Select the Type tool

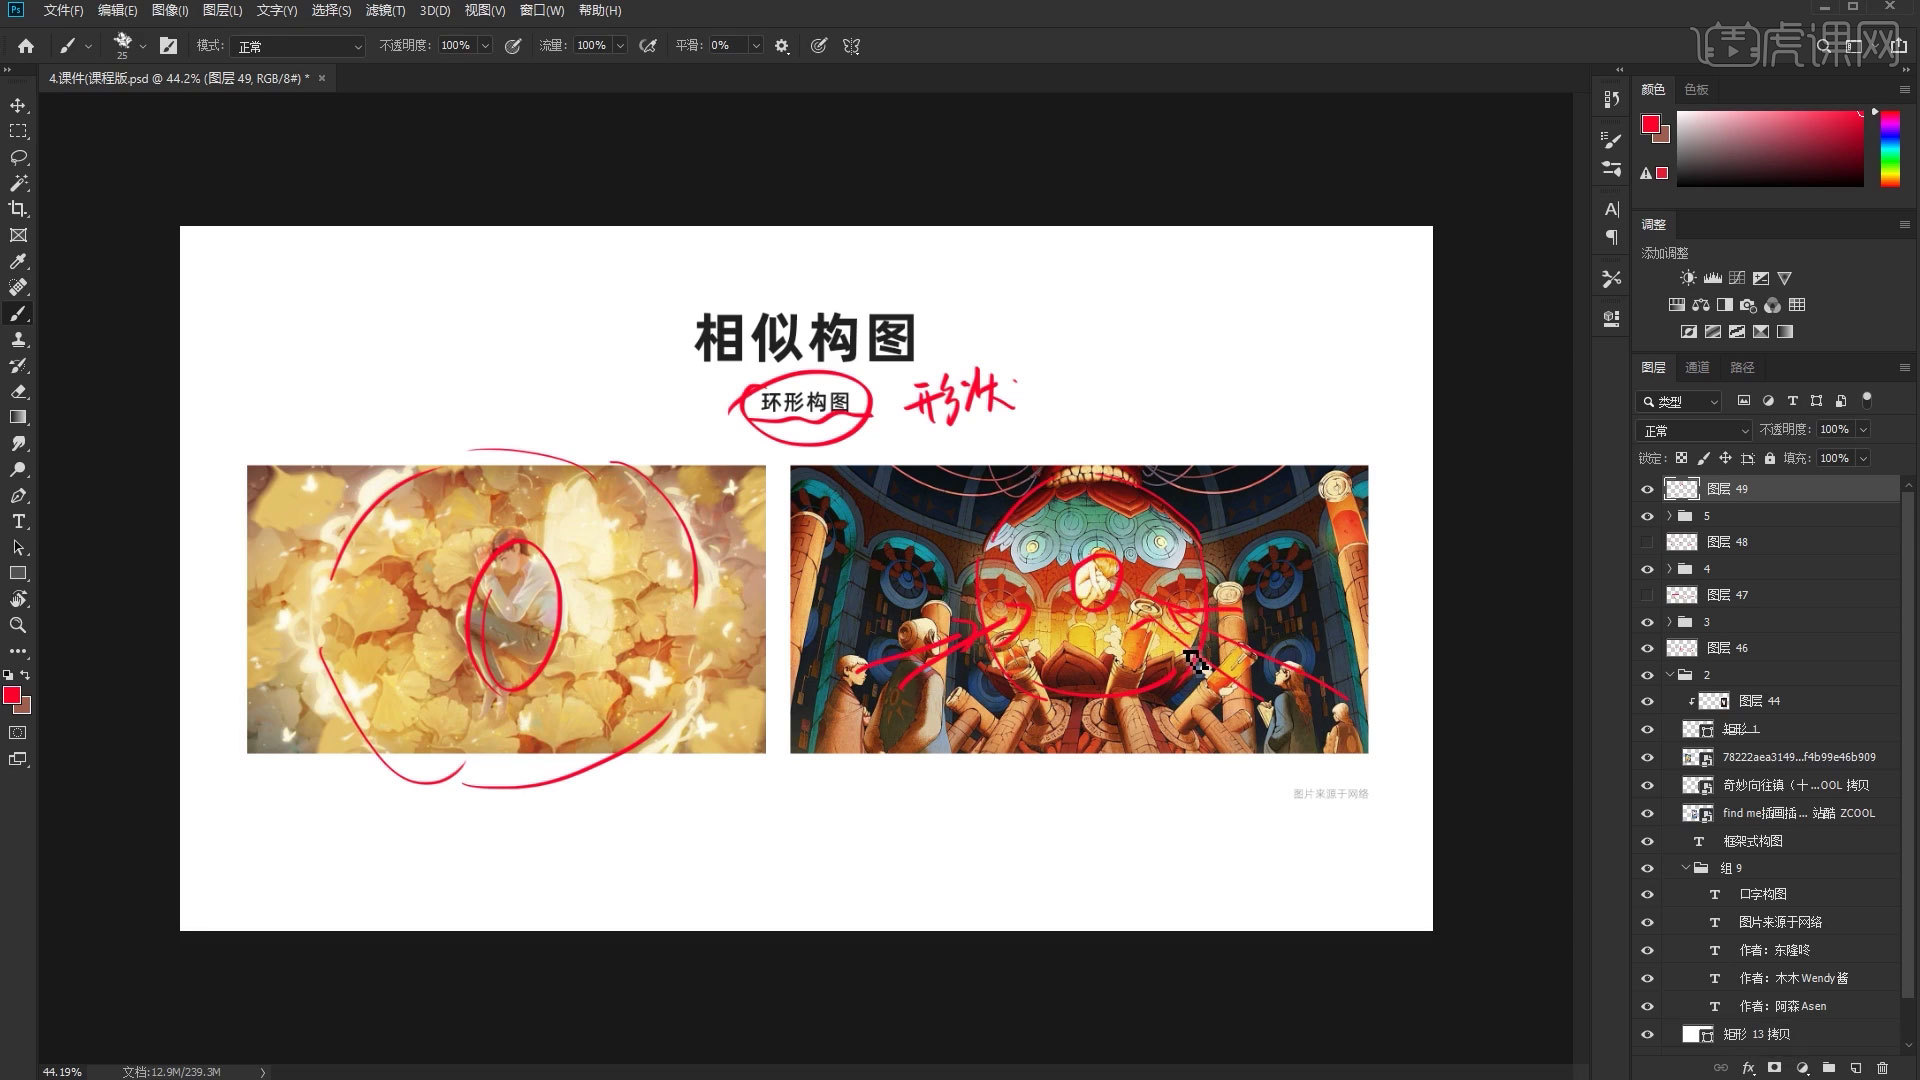(17, 521)
